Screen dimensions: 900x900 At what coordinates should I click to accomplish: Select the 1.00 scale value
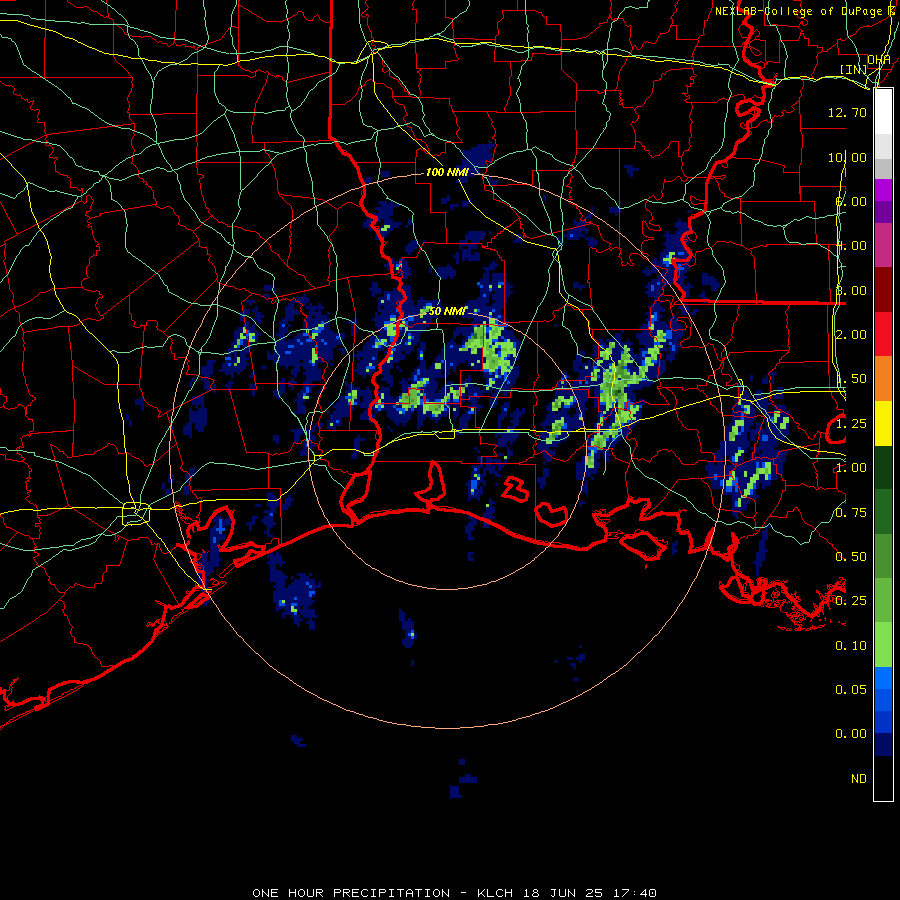click(x=851, y=468)
